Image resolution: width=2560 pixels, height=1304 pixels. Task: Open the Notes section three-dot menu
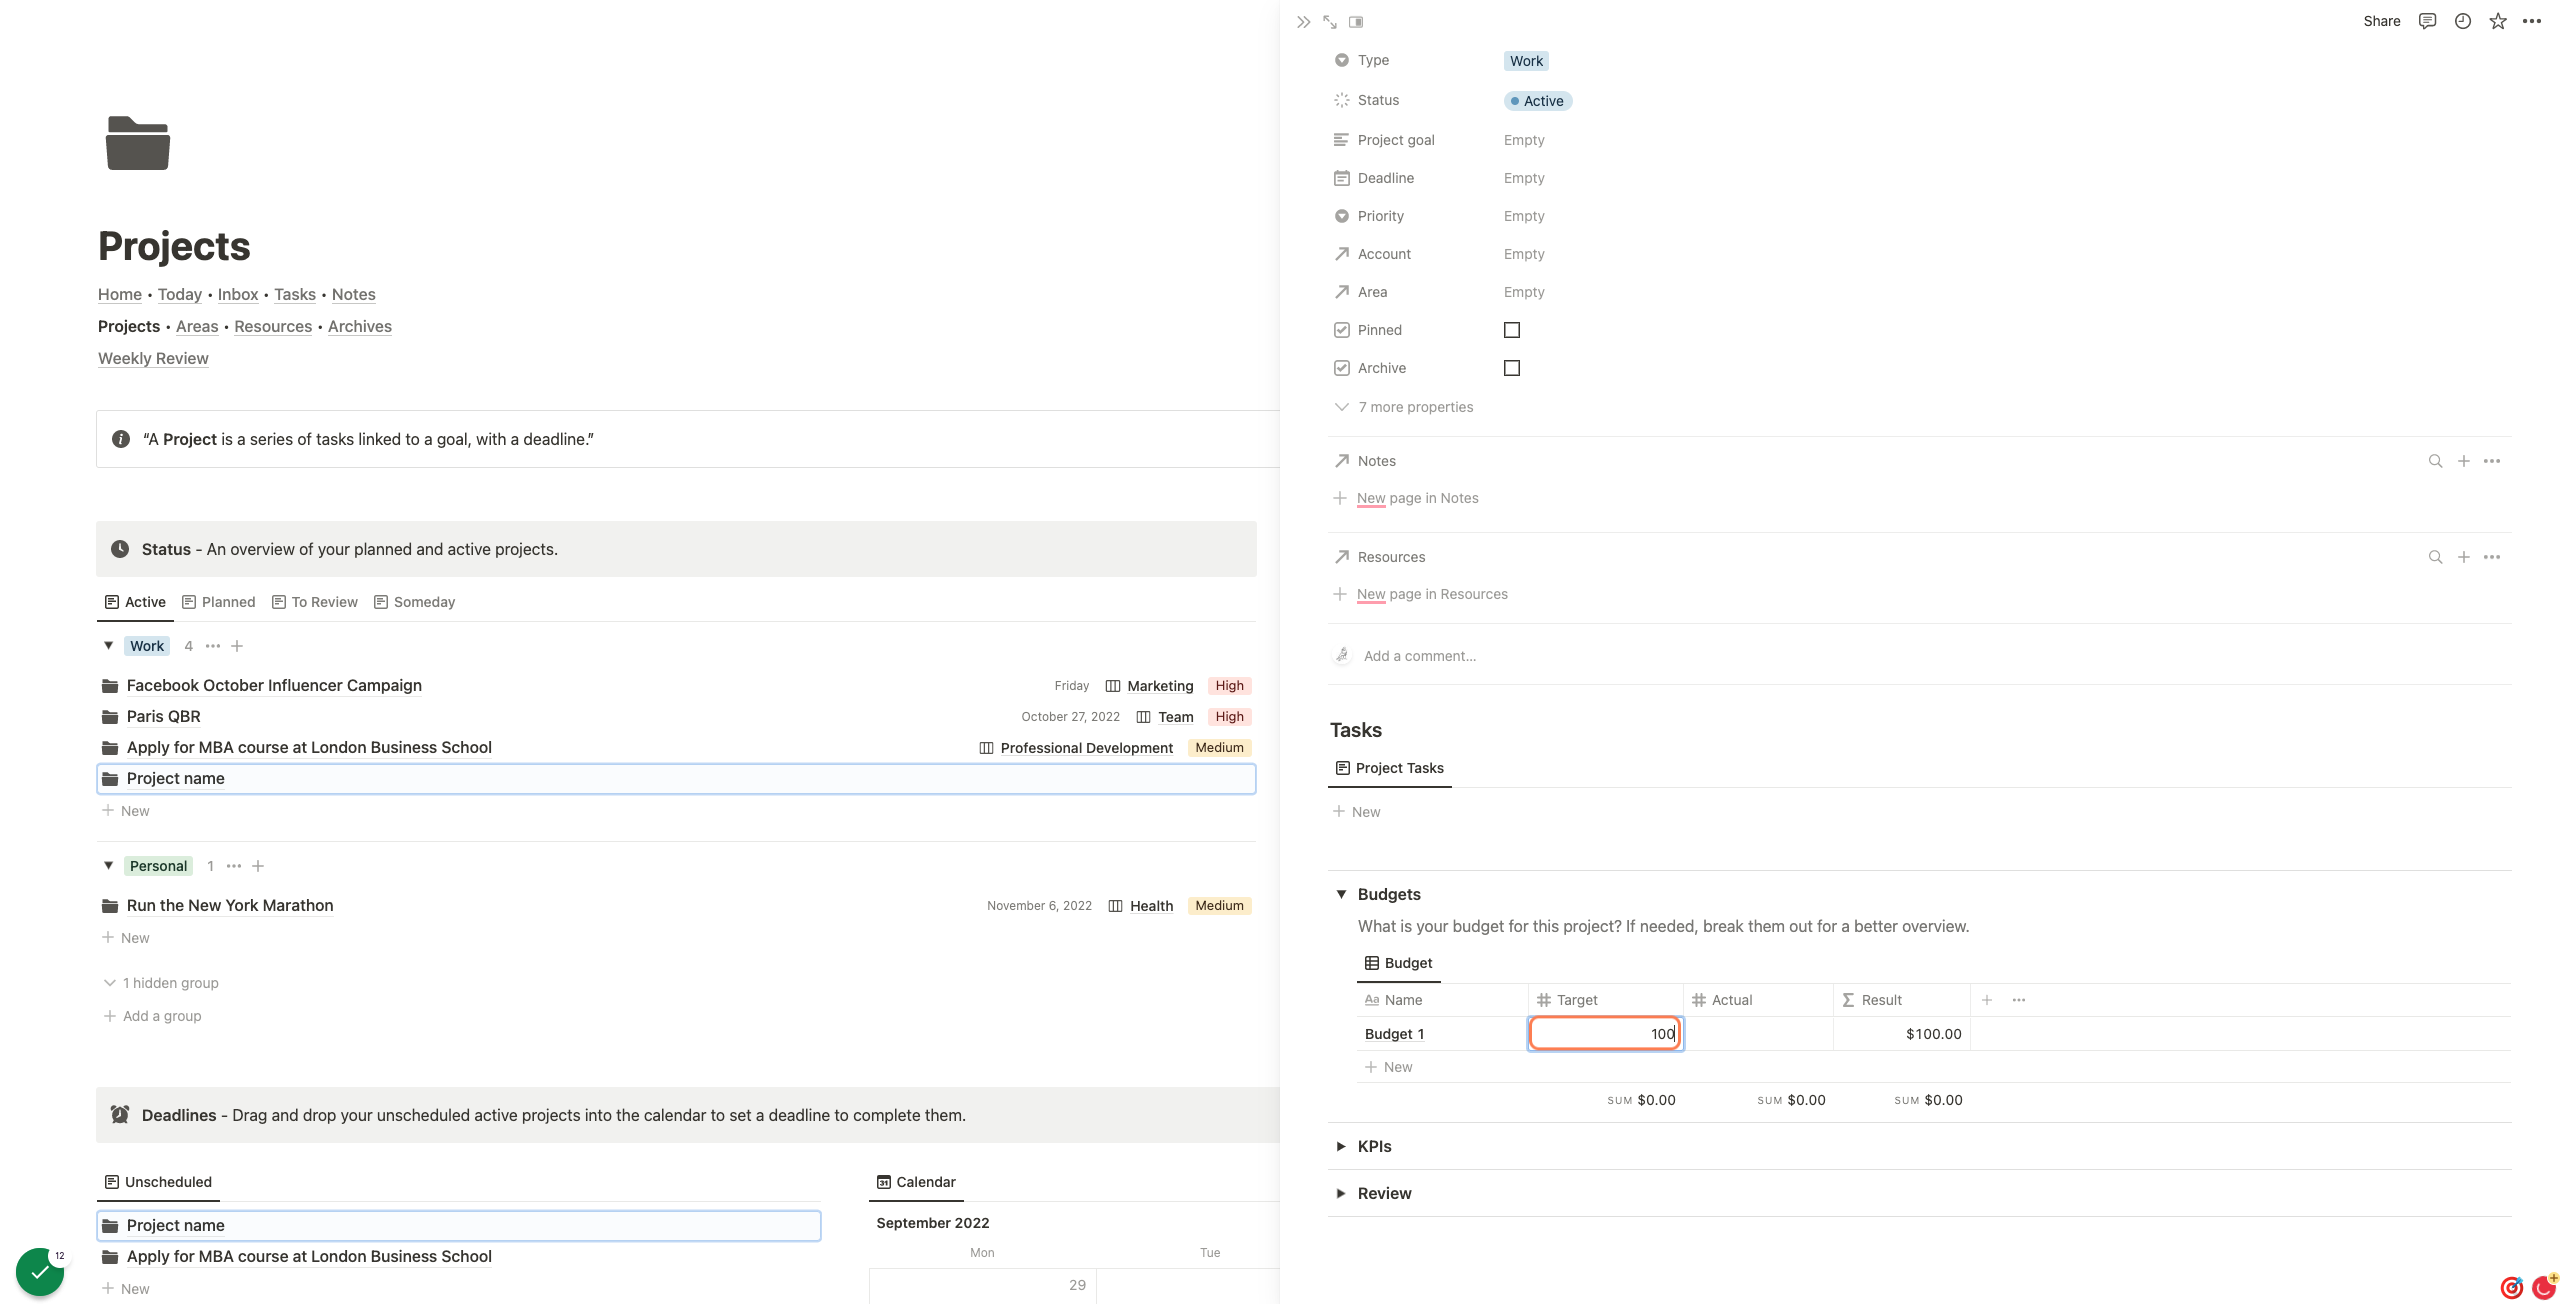(x=2492, y=461)
